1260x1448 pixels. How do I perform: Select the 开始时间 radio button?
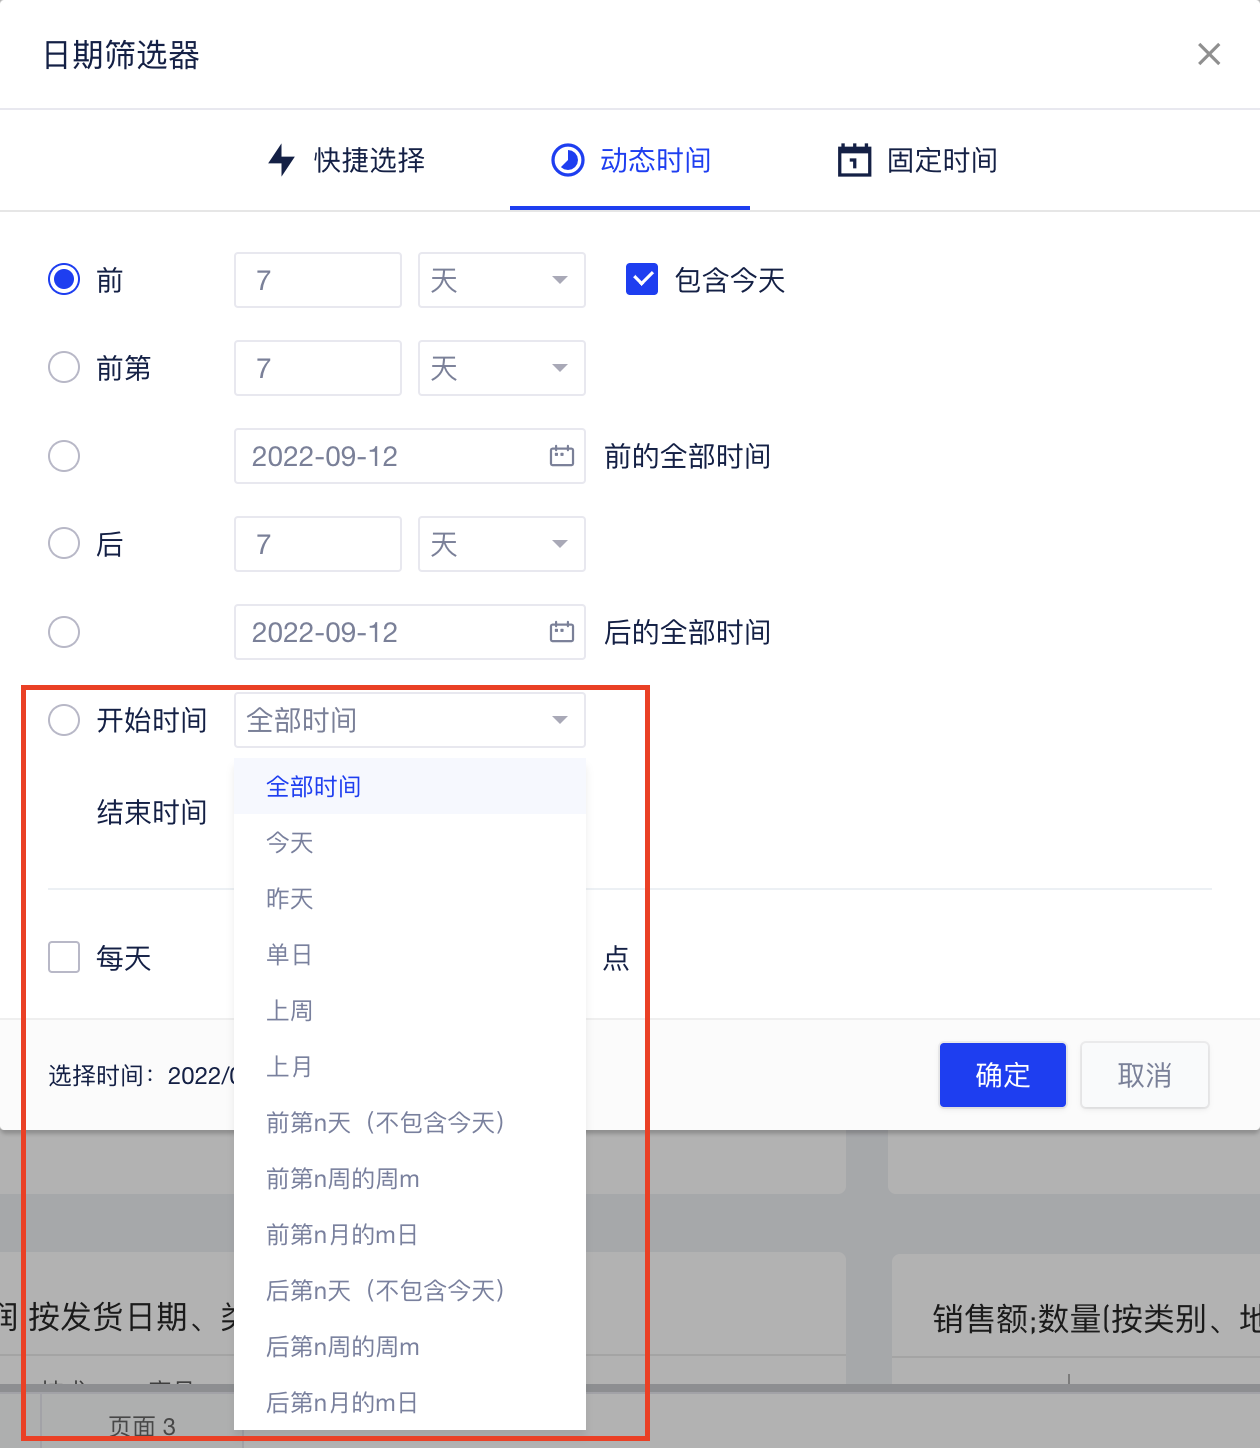click(x=63, y=720)
